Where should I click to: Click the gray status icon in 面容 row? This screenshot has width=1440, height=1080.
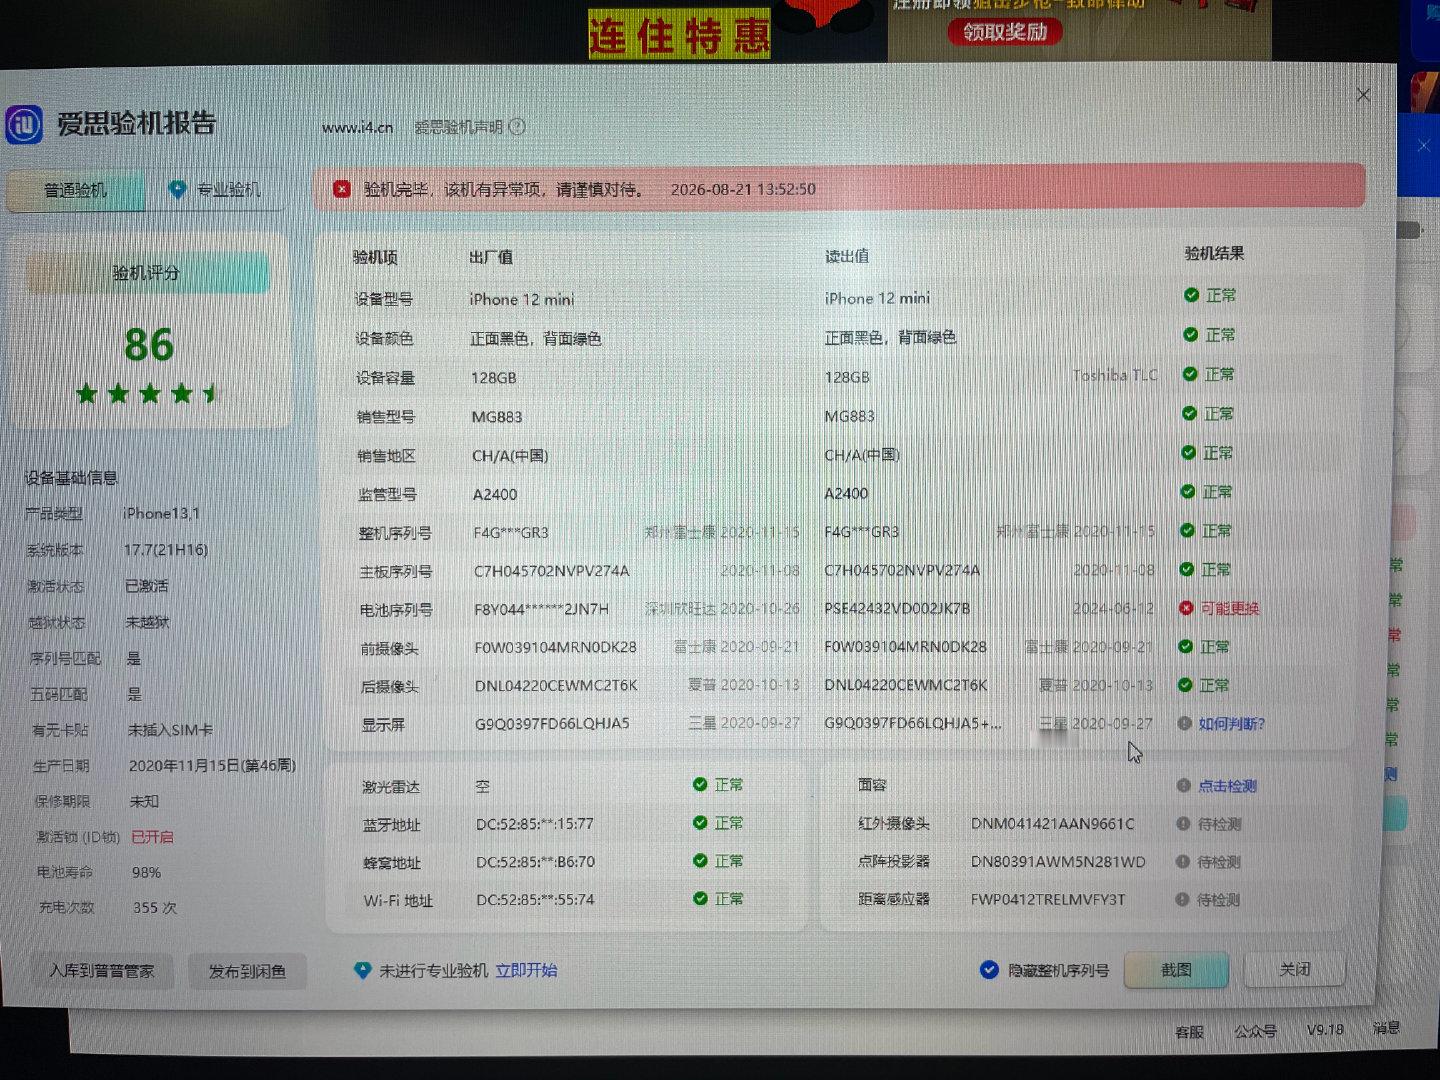(x=1183, y=786)
